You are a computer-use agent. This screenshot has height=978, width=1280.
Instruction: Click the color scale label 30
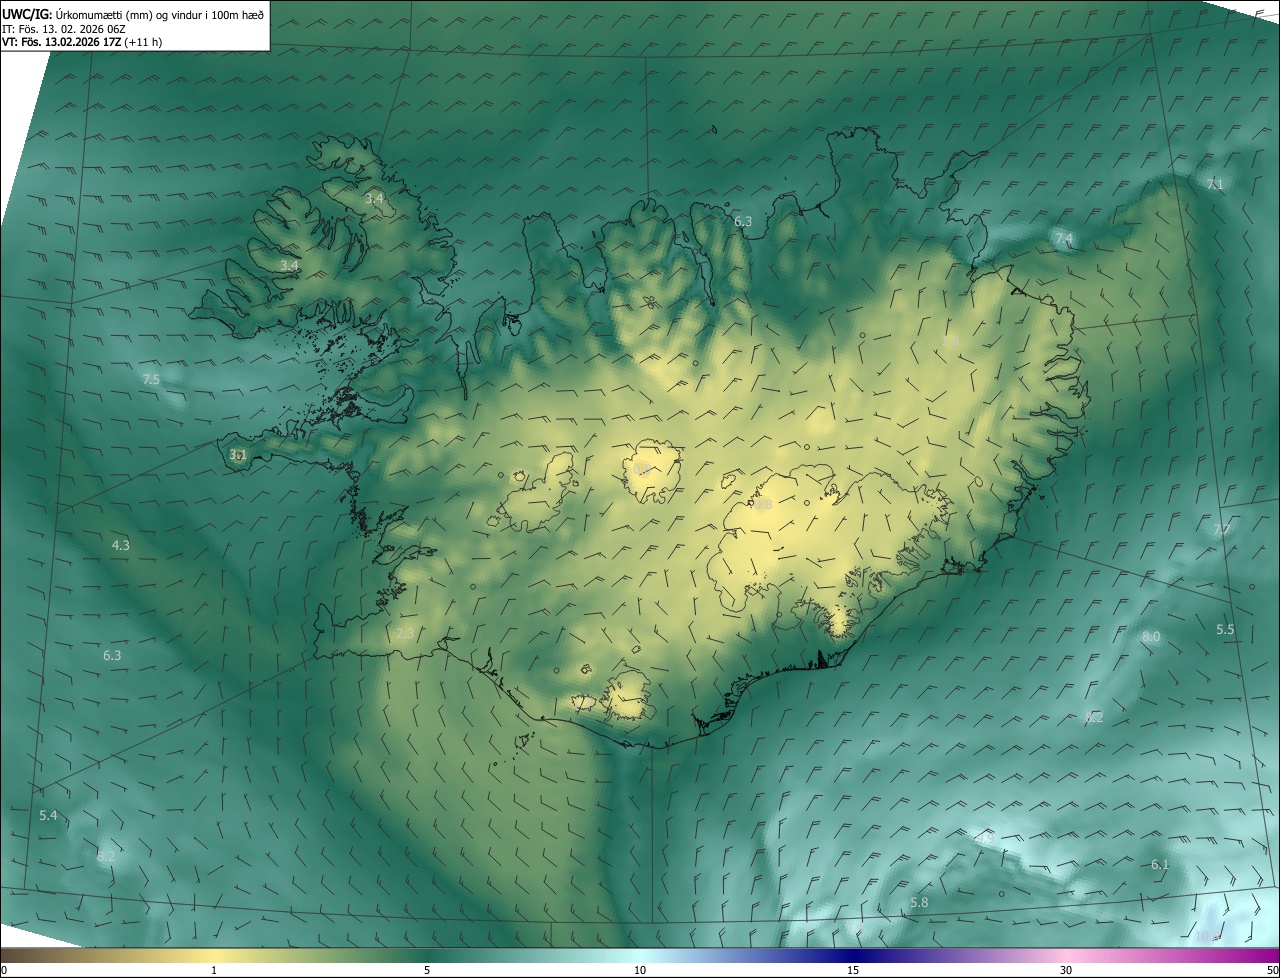pos(1066,970)
